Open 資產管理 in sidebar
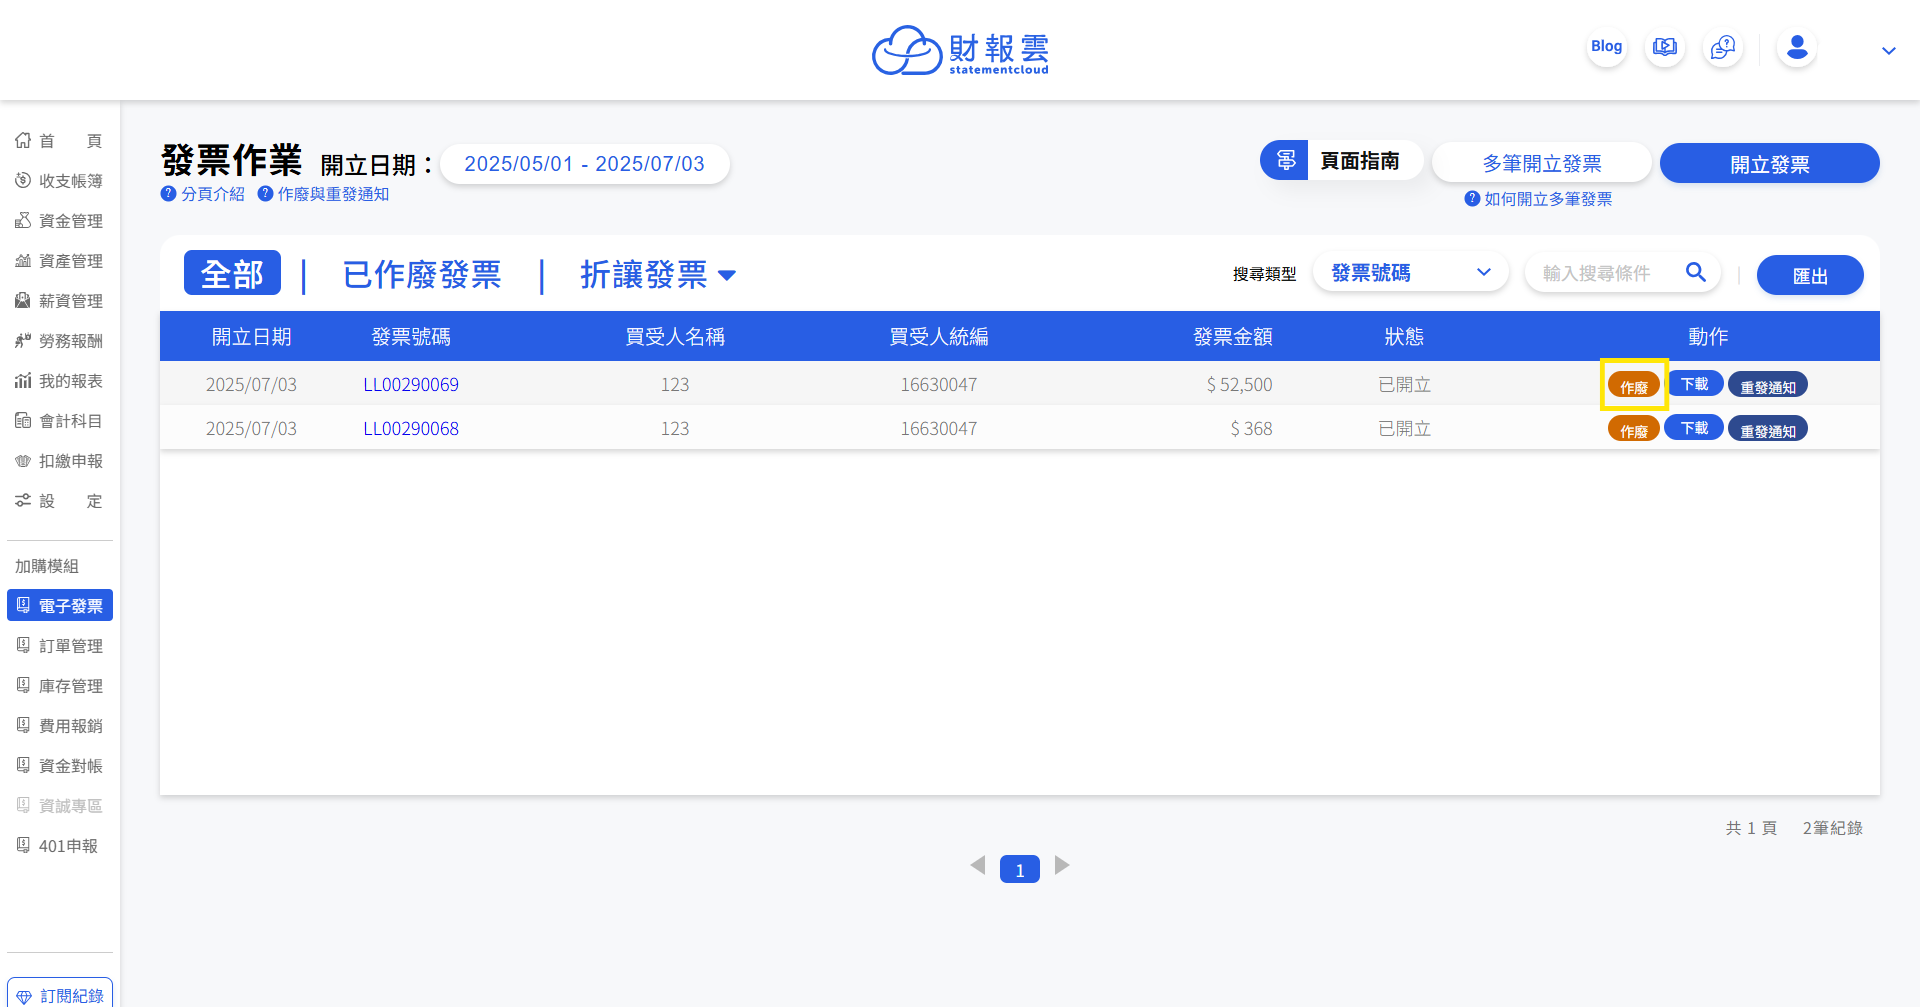The width and height of the screenshot is (1920, 1007). click(x=59, y=261)
